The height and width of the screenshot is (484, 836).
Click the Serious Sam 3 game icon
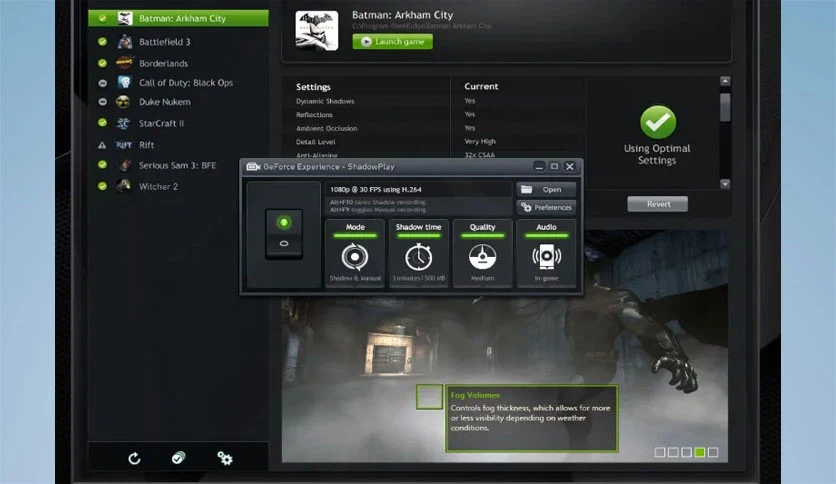[x=125, y=165]
